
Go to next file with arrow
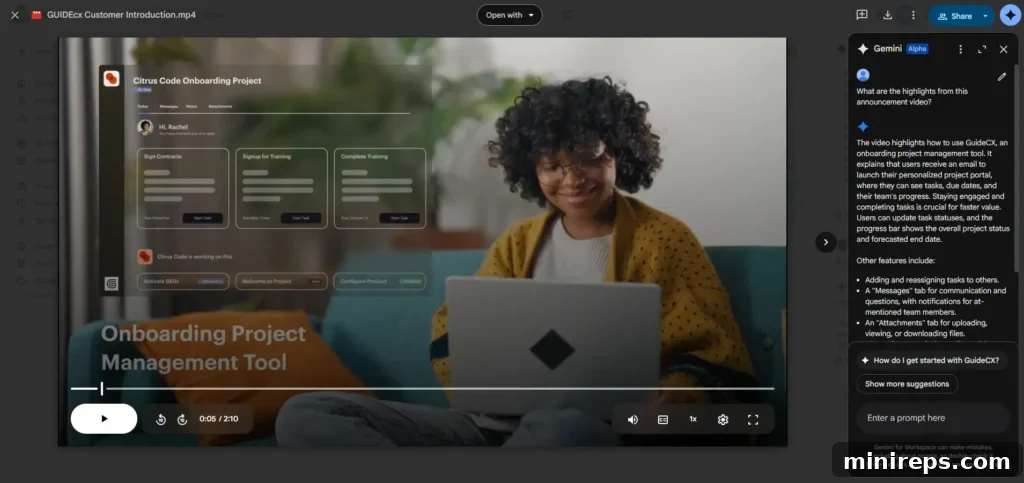[x=825, y=242]
